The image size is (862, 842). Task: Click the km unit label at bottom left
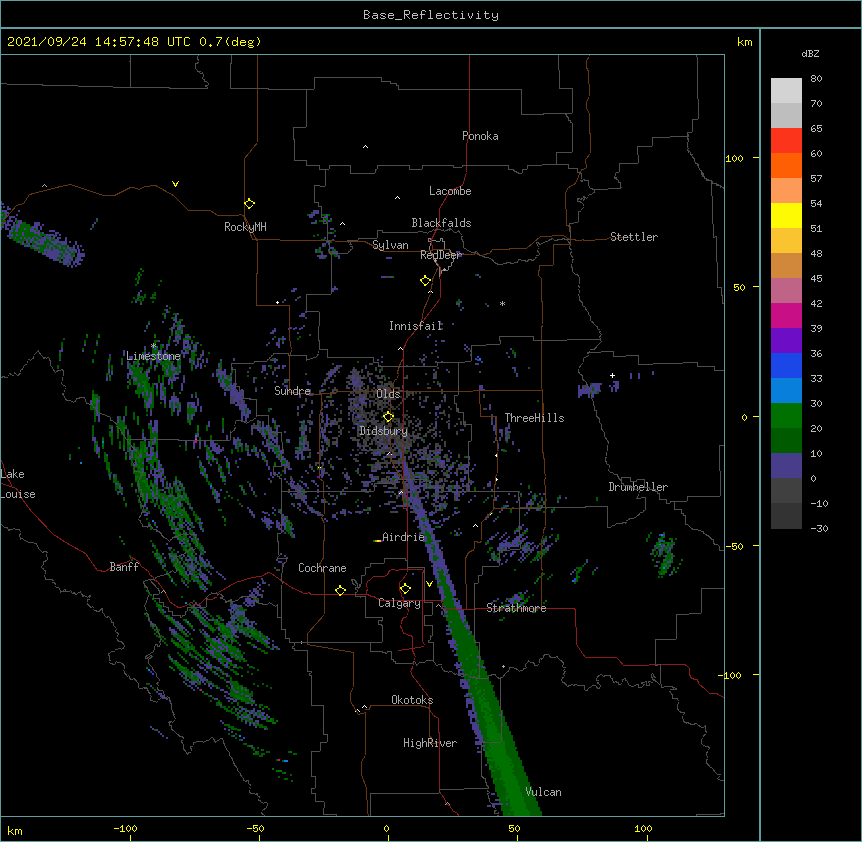pyautogui.click(x=15, y=831)
